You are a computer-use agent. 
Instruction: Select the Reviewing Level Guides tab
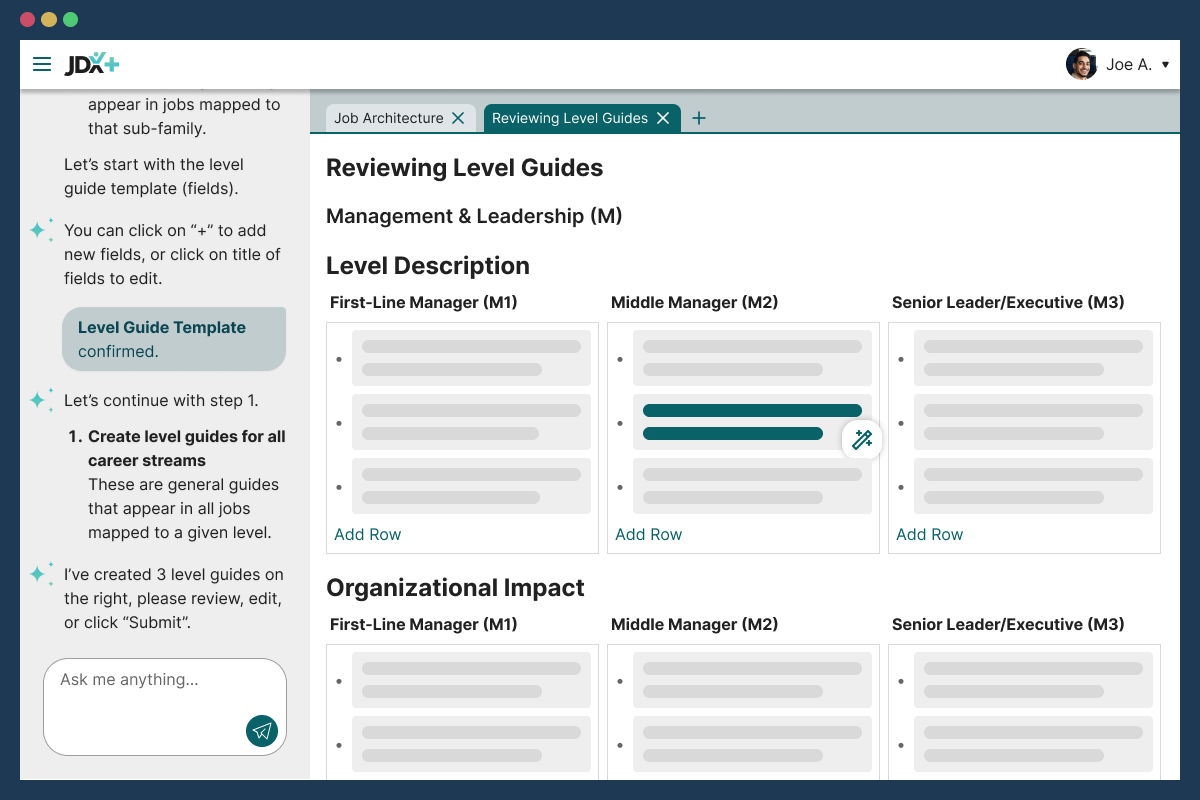570,118
